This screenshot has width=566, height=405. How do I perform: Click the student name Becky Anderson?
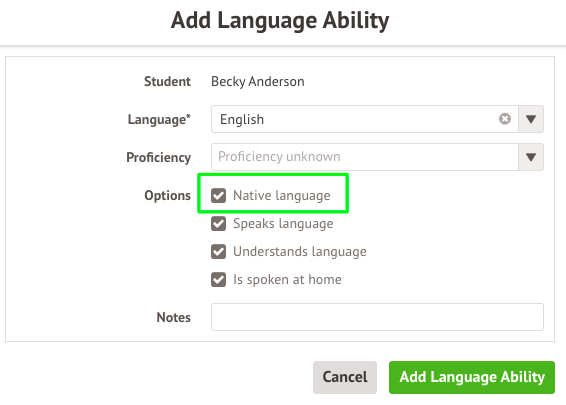pyautogui.click(x=258, y=82)
